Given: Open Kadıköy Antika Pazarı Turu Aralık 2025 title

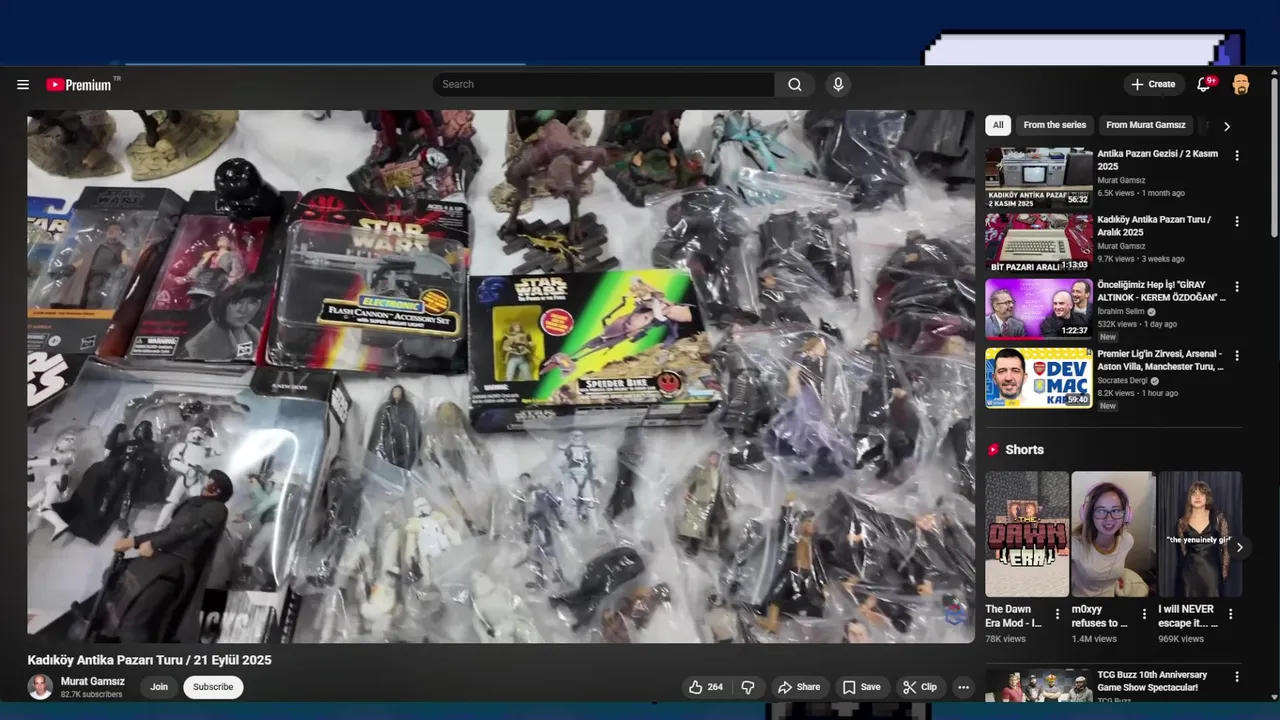Looking at the screenshot, I should [x=1154, y=226].
